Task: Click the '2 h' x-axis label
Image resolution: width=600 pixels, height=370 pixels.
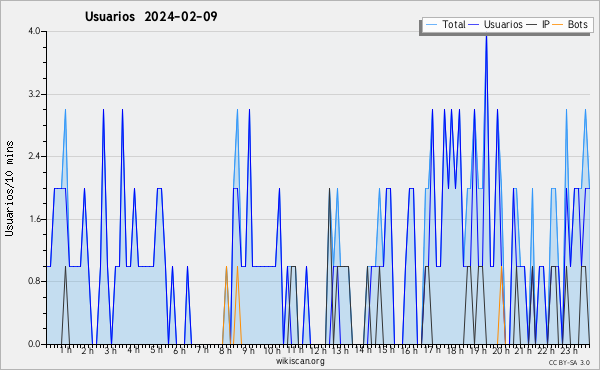Action: click(x=87, y=350)
